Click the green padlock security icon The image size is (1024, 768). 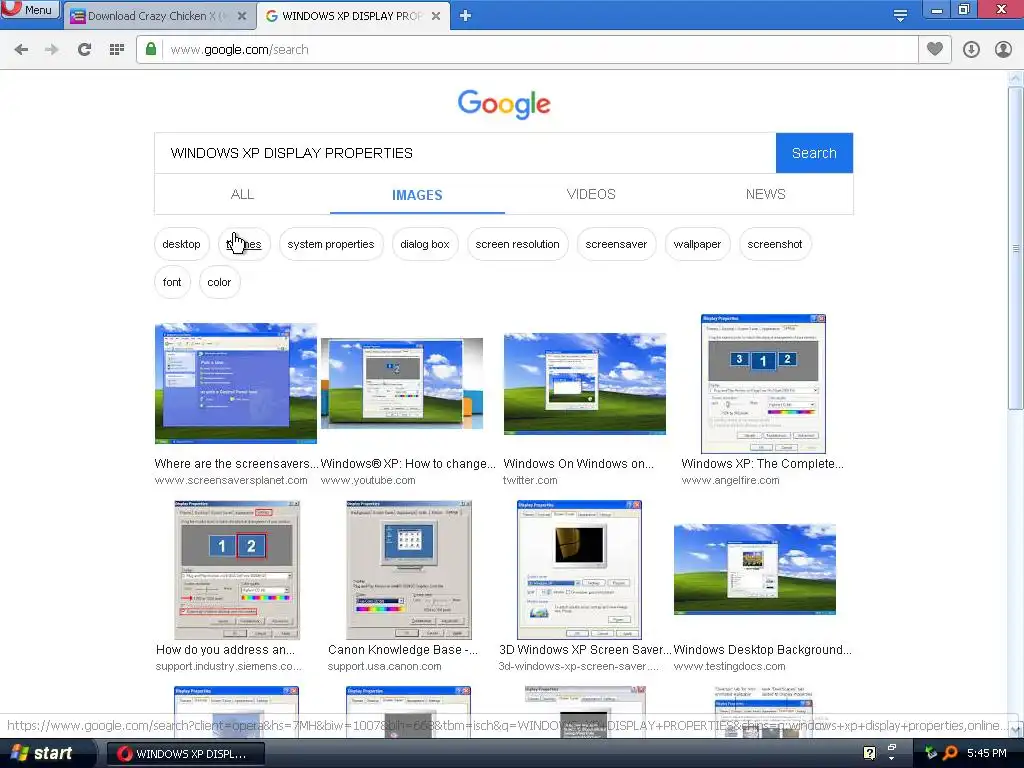[x=151, y=50]
